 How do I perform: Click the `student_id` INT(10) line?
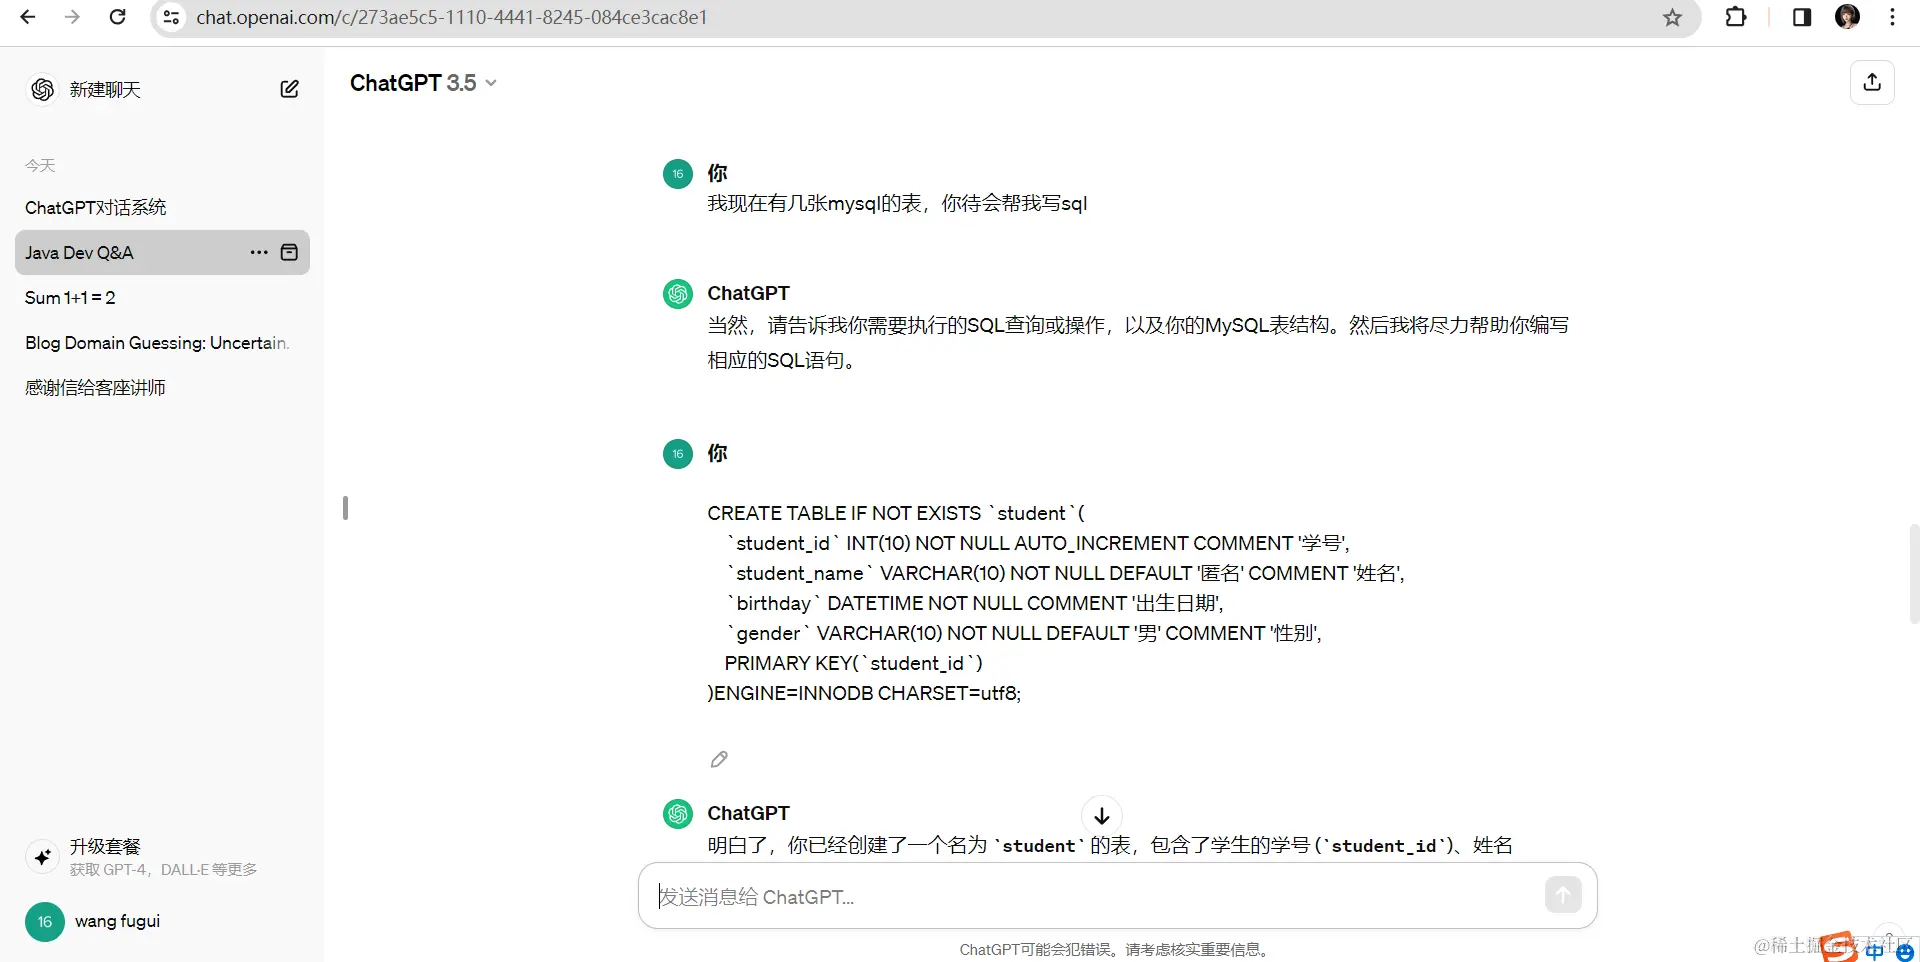(1038, 543)
